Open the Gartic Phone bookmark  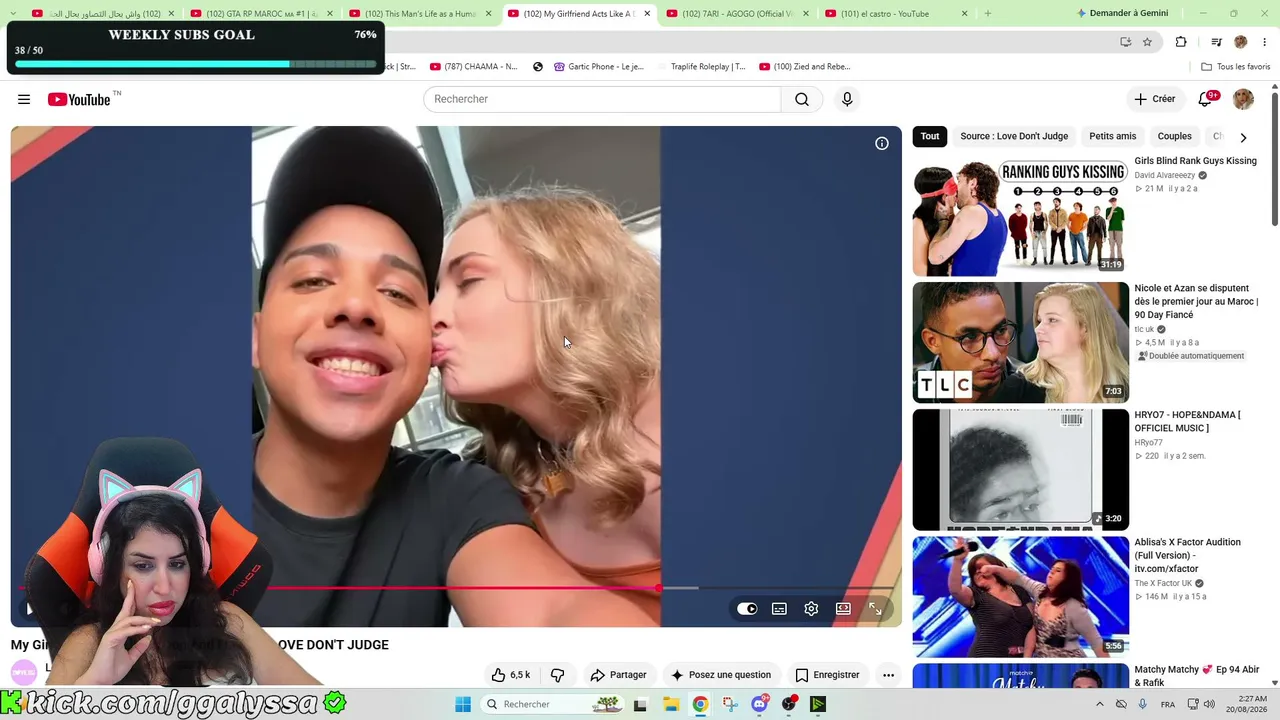pyautogui.click(x=599, y=67)
